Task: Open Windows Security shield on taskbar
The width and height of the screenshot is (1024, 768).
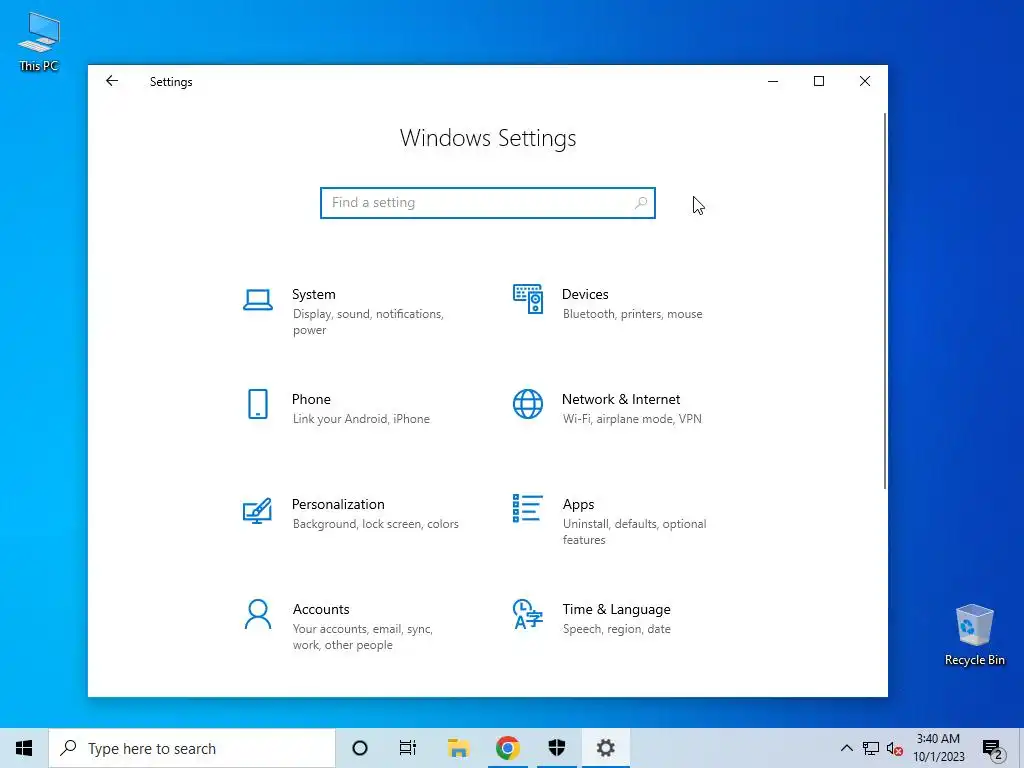Action: (556, 748)
